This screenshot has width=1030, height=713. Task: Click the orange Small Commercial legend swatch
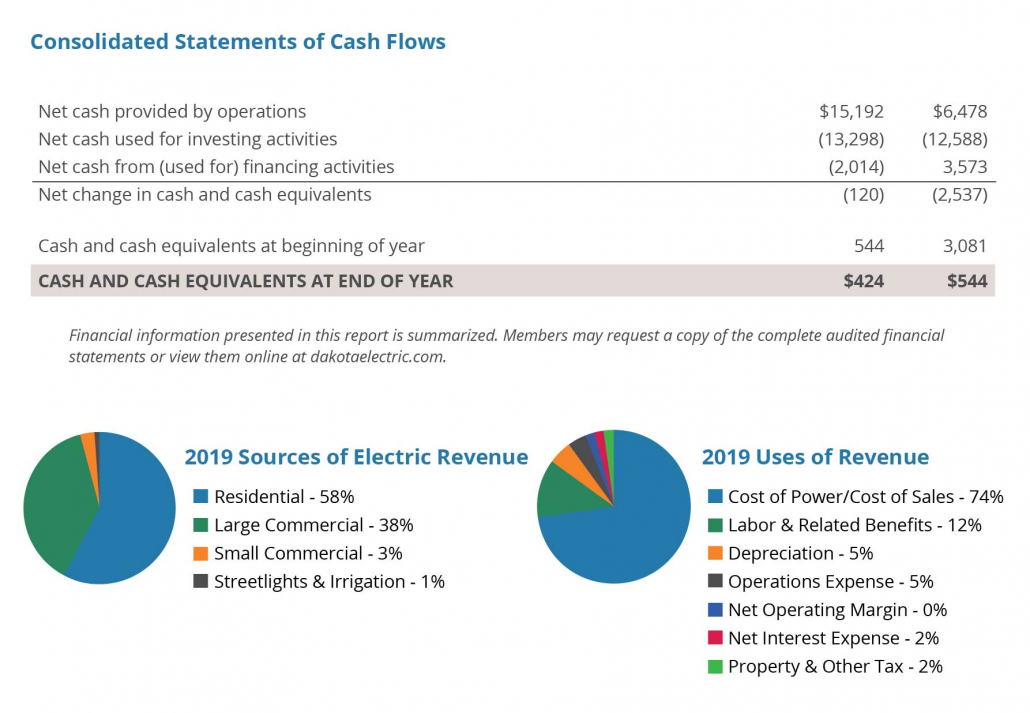[x=200, y=553]
